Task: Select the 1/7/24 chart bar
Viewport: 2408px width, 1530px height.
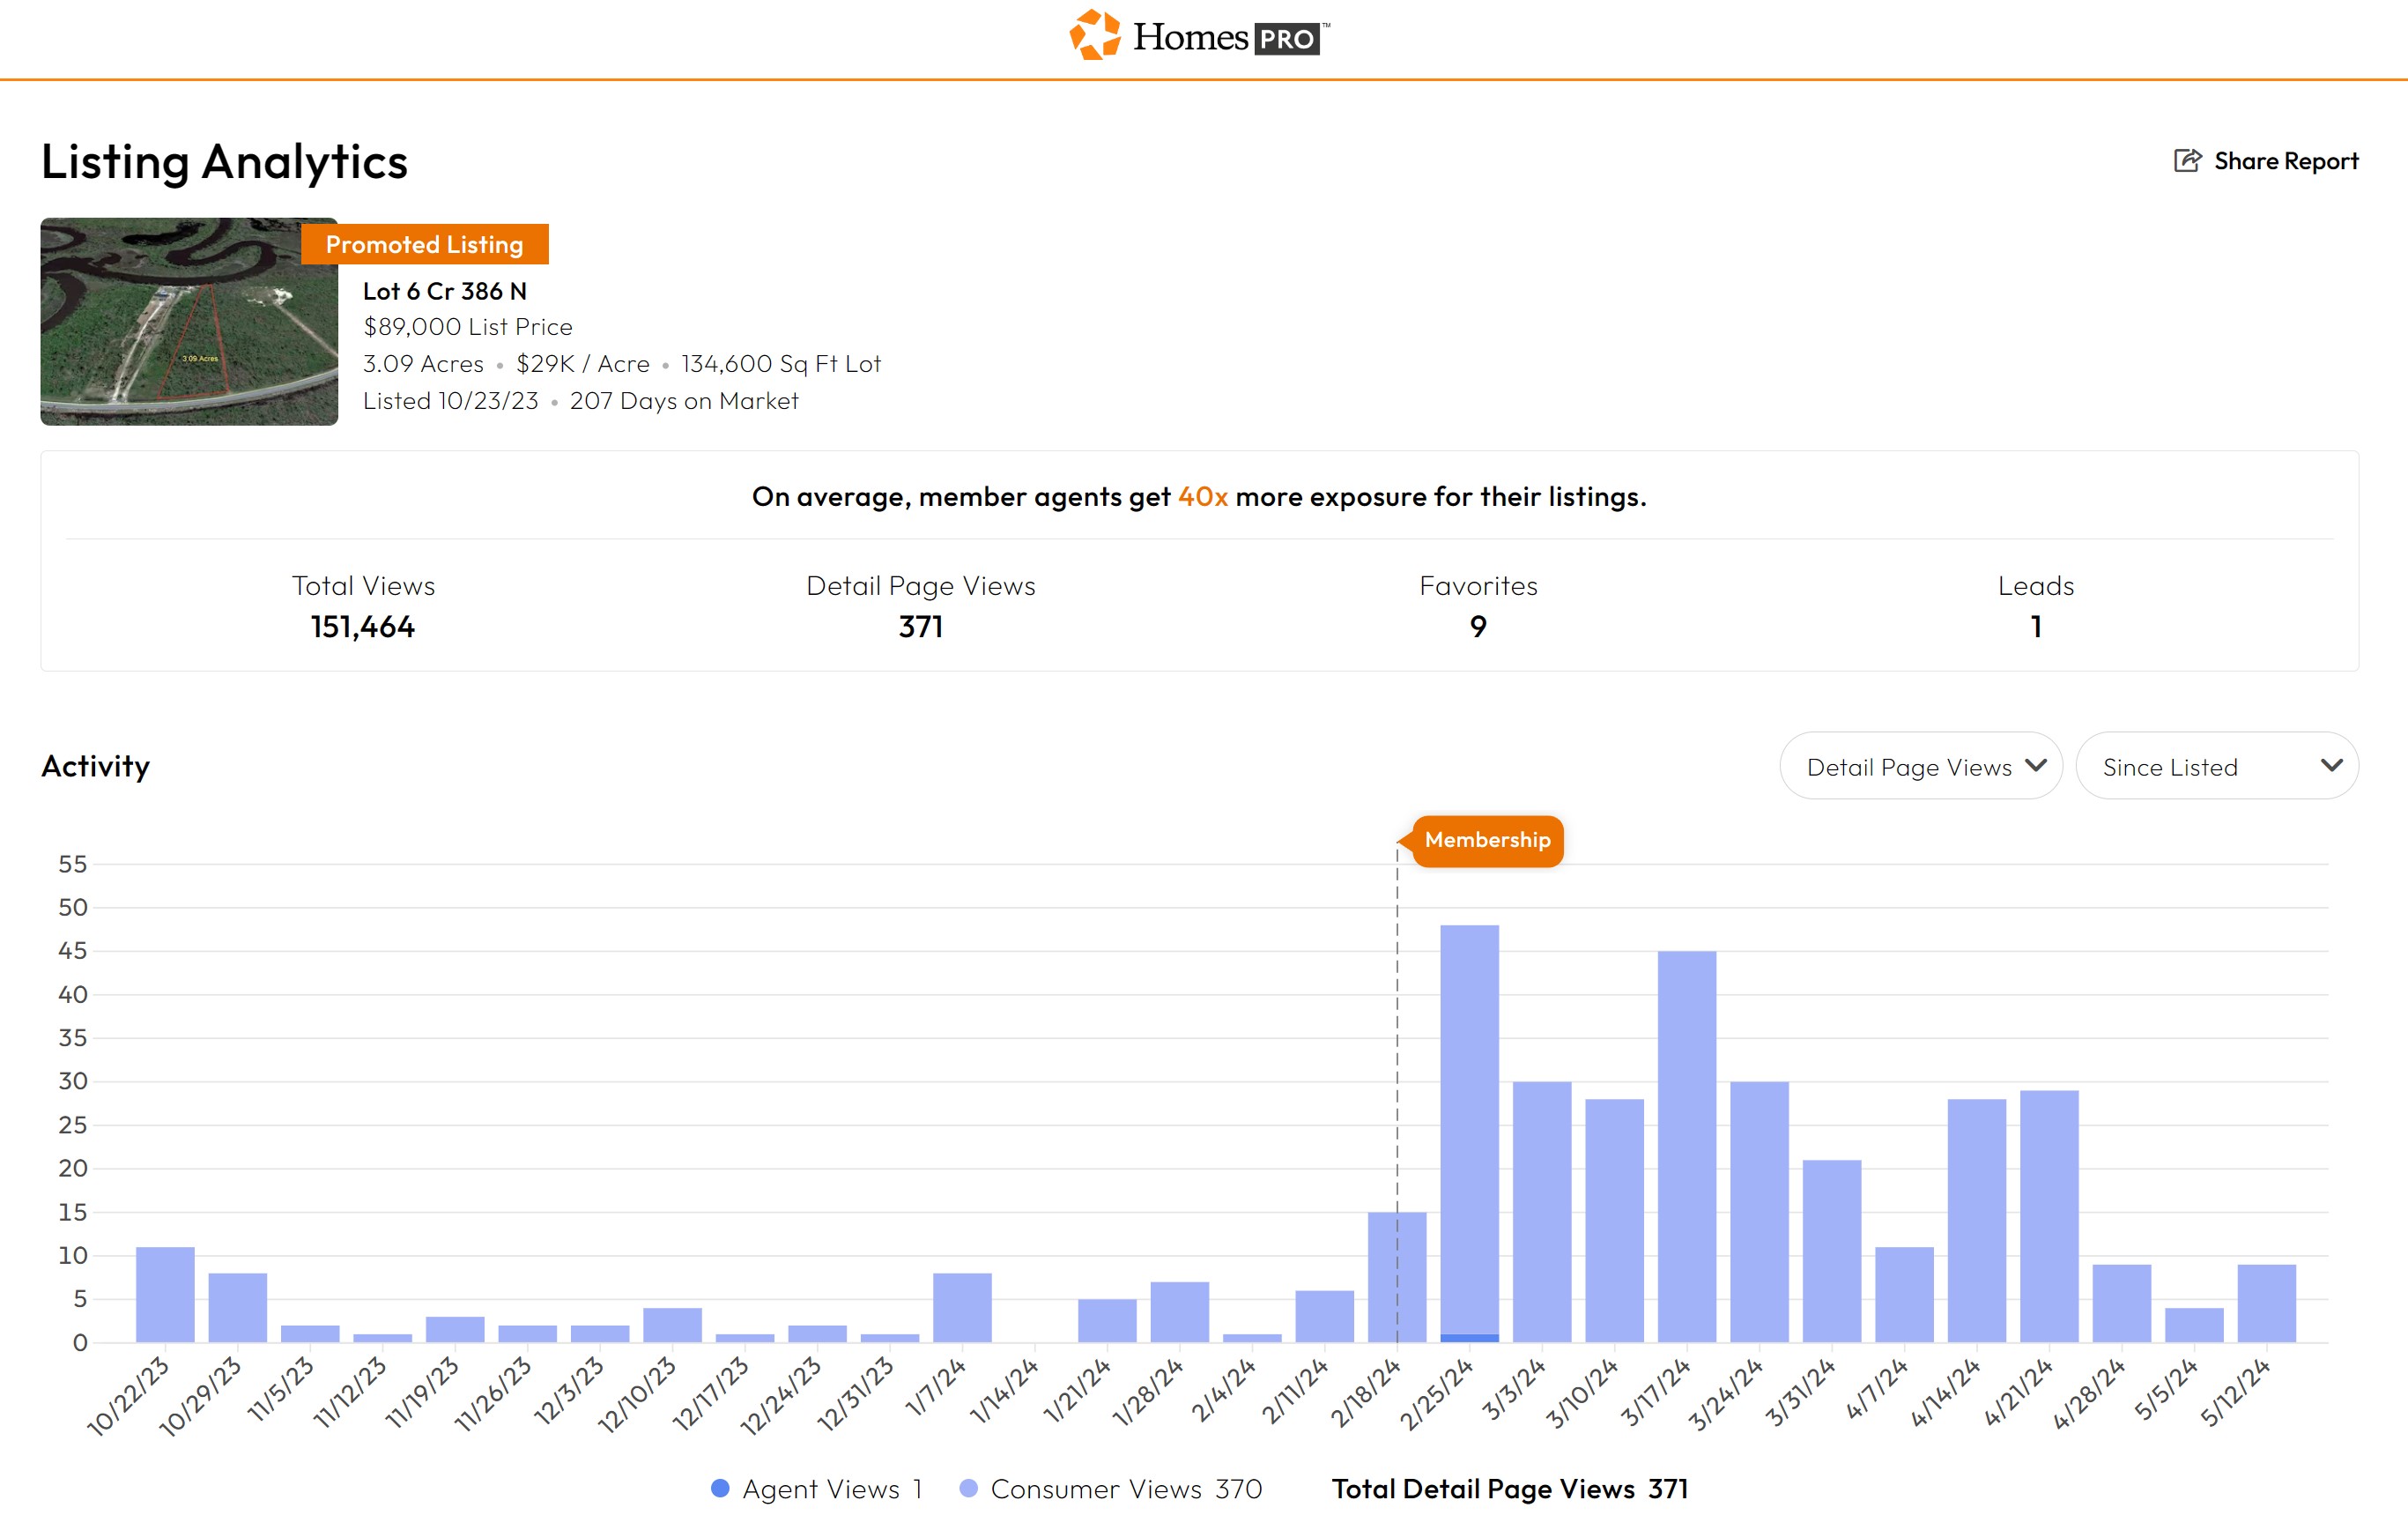Action: (962, 1307)
